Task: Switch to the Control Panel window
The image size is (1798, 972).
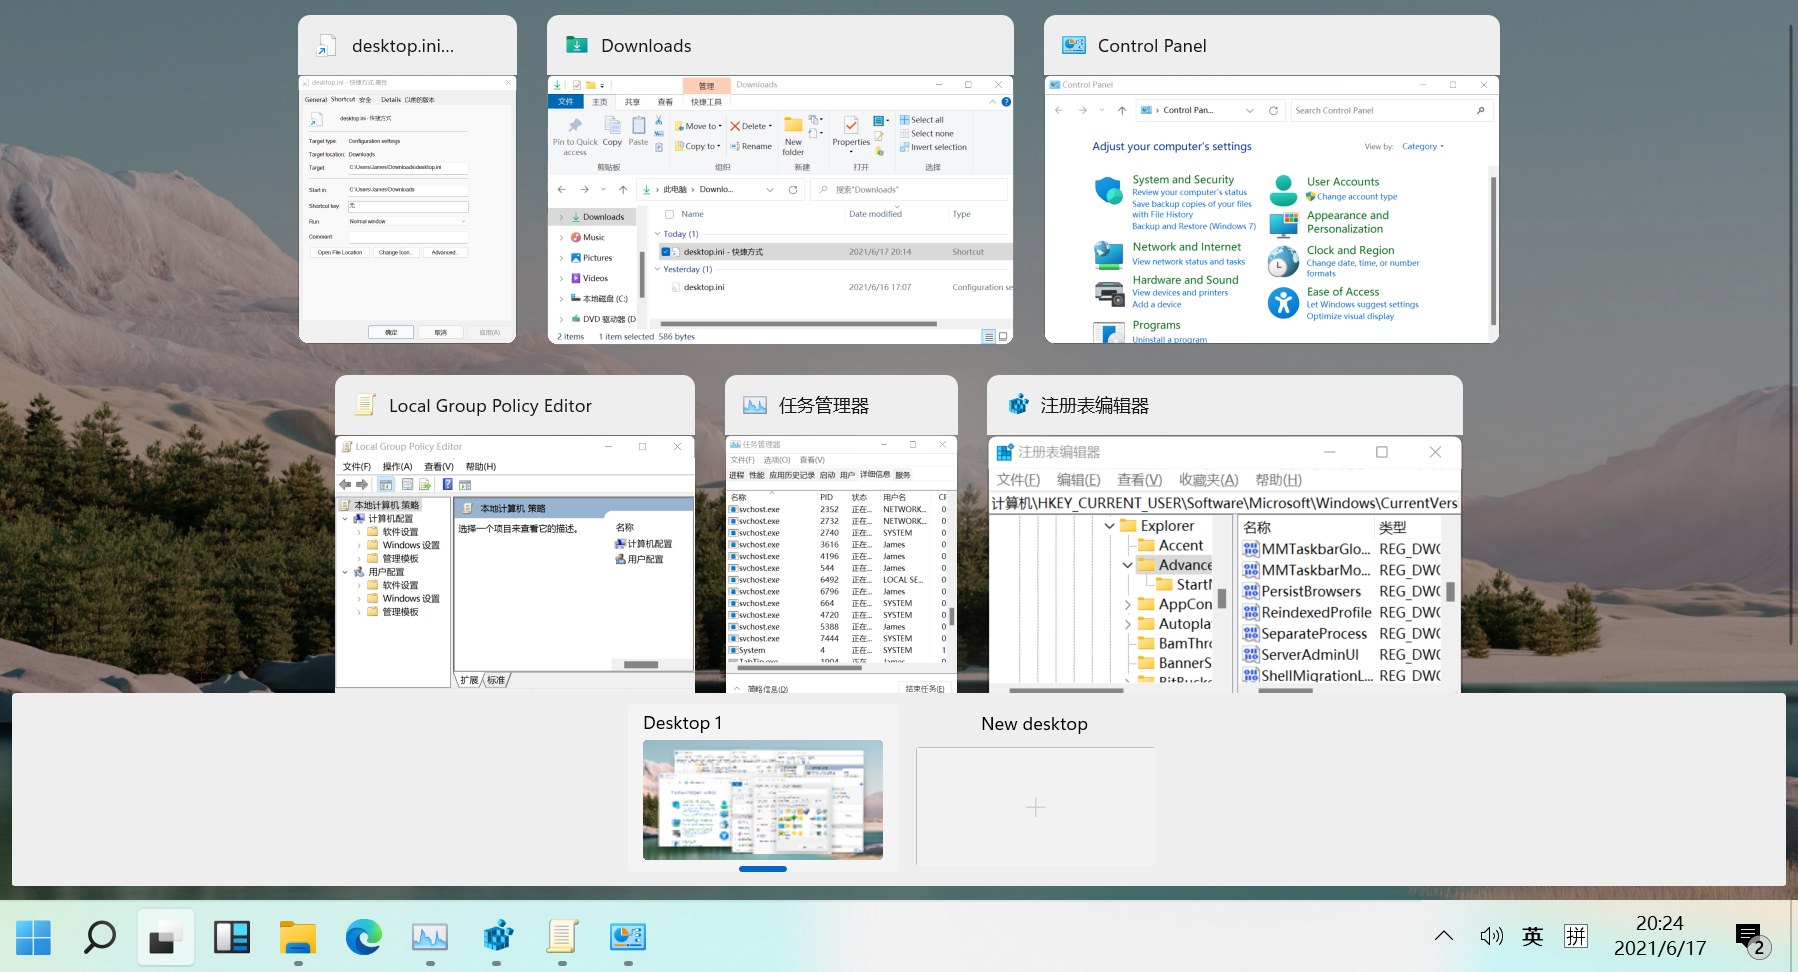Action: pos(1272,180)
